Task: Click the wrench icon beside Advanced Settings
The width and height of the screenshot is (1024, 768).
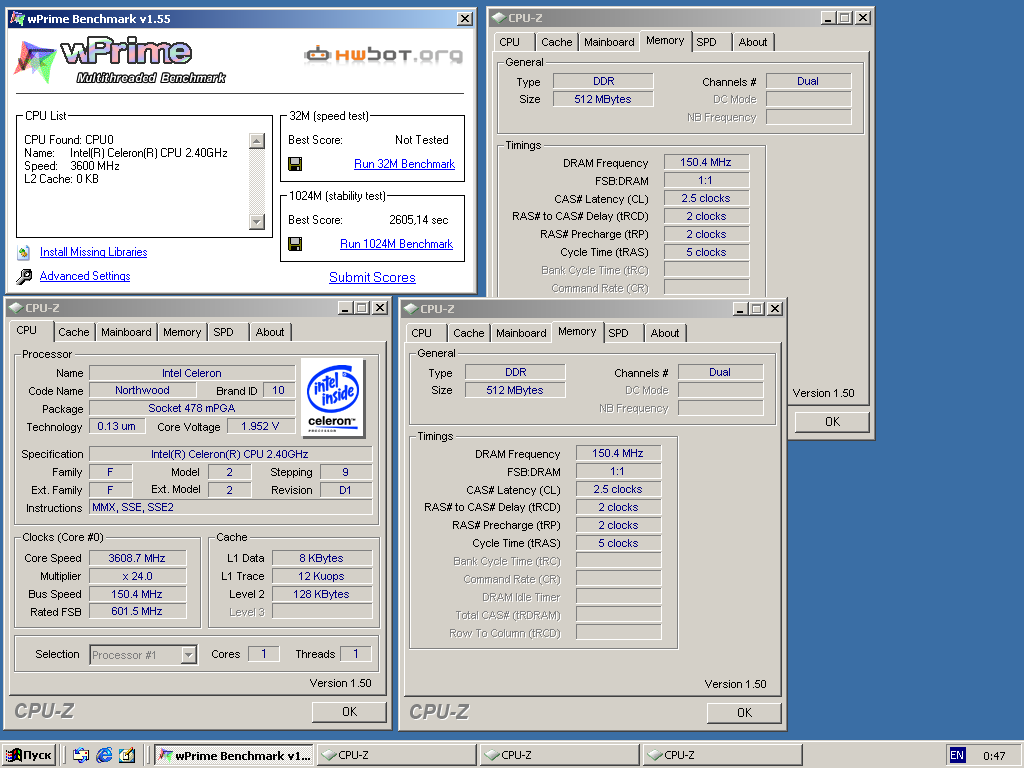Action: tap(24, 276)
